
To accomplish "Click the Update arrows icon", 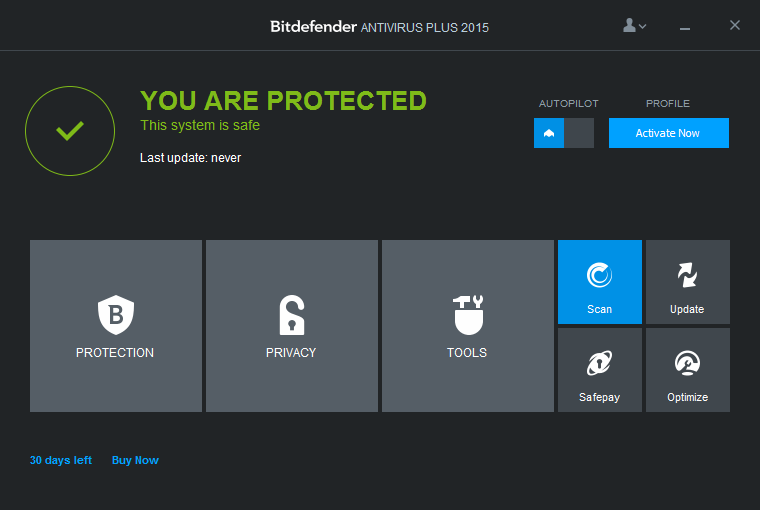I will (x=687, y=275).
